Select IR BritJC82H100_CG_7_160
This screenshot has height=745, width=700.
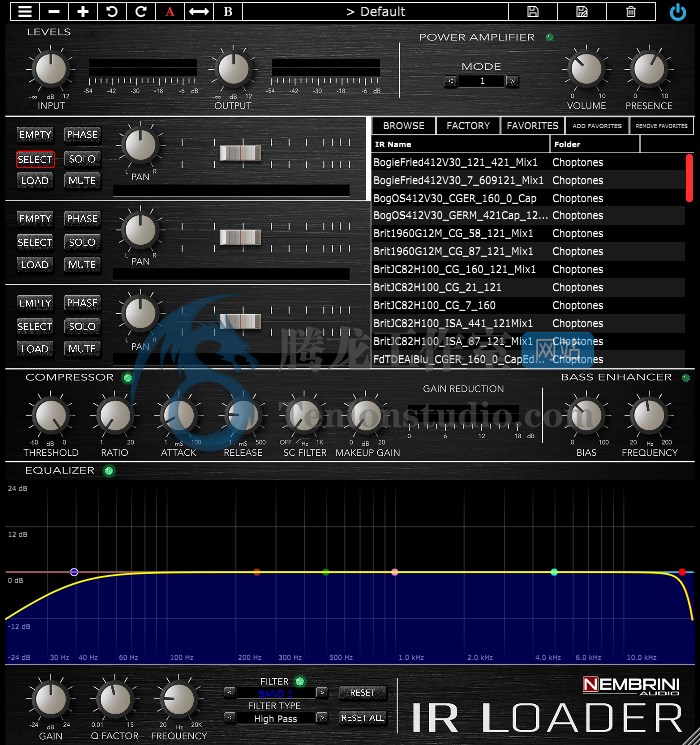[528, 306]
